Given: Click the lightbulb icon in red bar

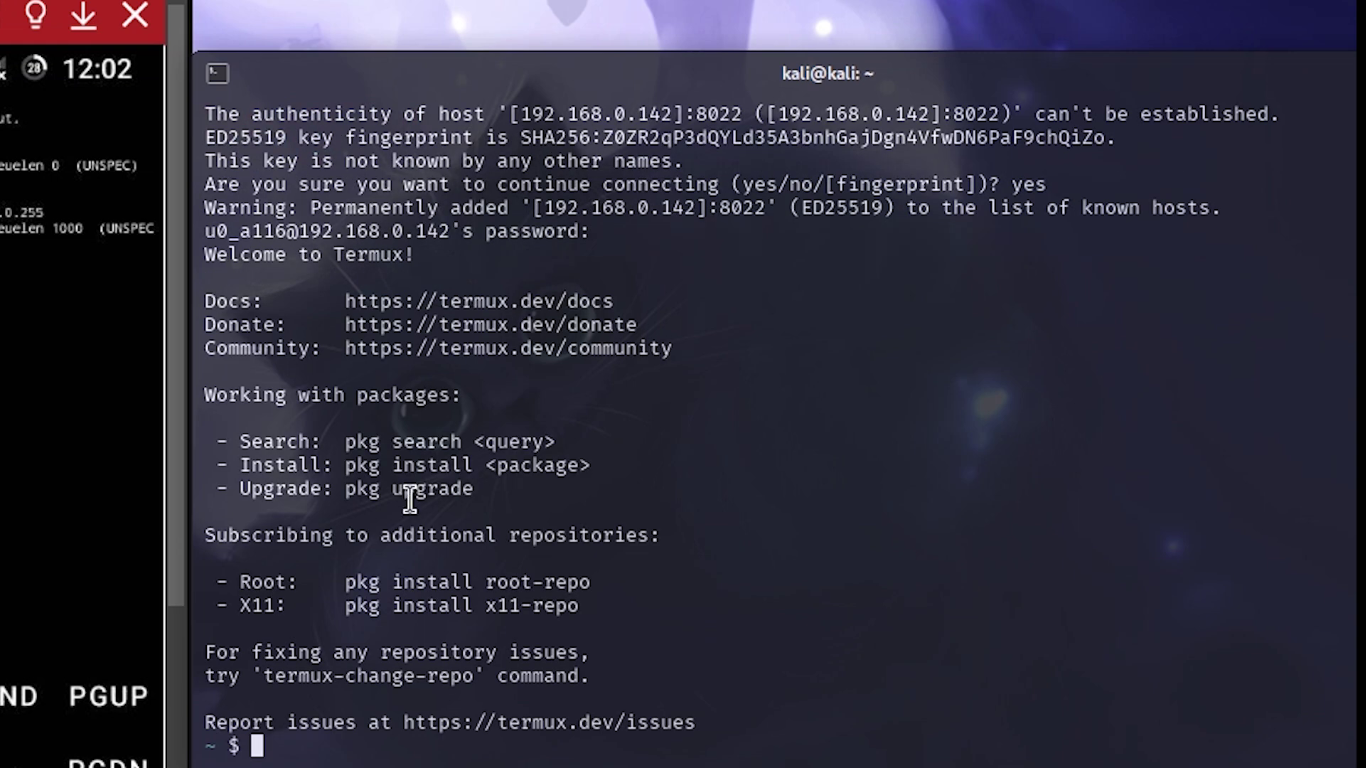Looking at the screenshot, I should click(x=36, y=15).
